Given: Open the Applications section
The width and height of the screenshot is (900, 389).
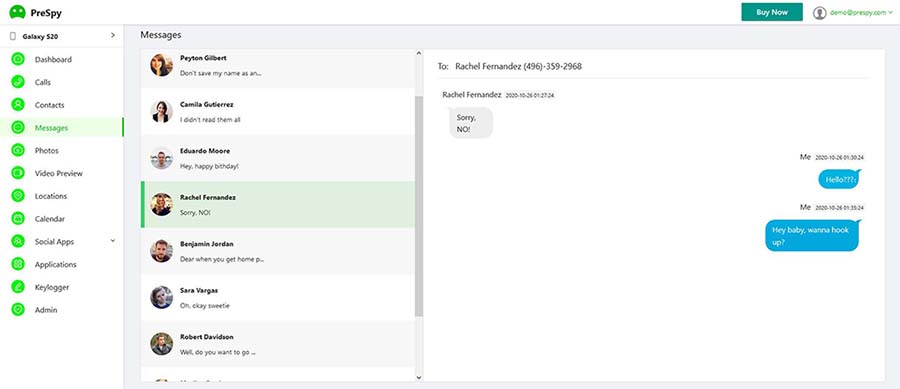Looking at the screenshot, I should [55, 264].
